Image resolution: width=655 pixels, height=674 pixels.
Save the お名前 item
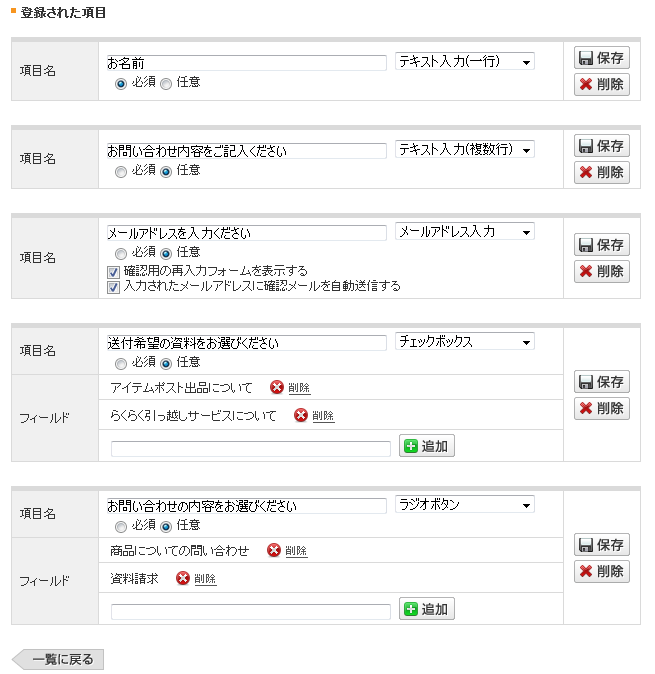601,58
